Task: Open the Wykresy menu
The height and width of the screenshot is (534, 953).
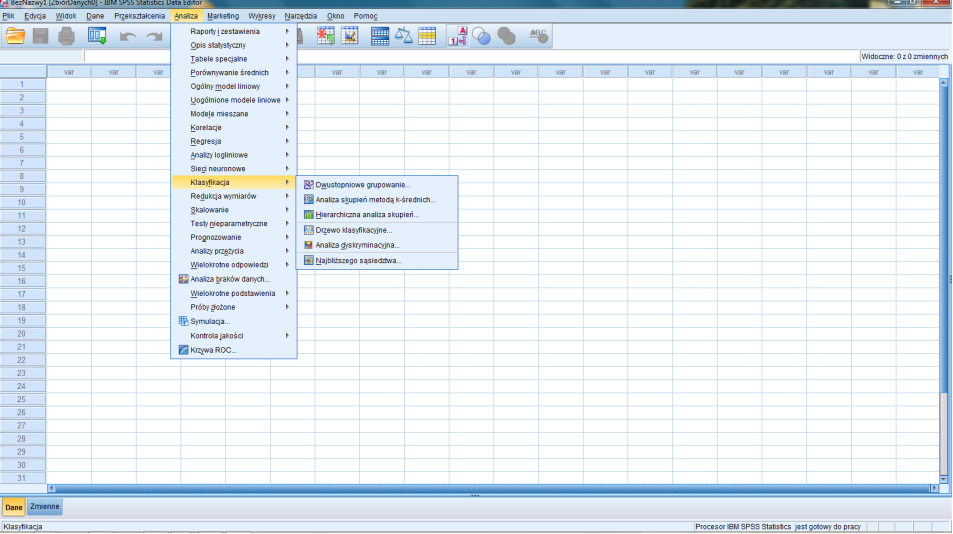Action: coord(262,16)
